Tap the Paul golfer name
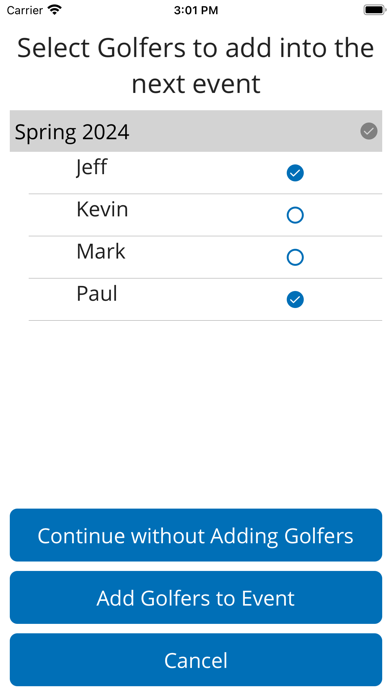Screen dimensions: 392x696 coord(97,294)
